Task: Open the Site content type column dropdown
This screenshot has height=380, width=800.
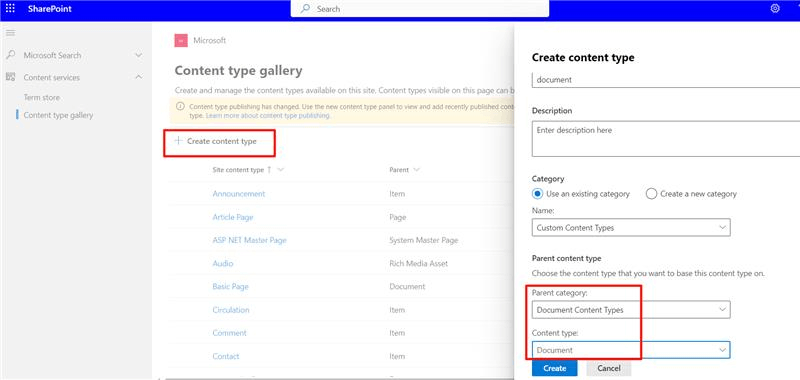Action: coord(280,170)
